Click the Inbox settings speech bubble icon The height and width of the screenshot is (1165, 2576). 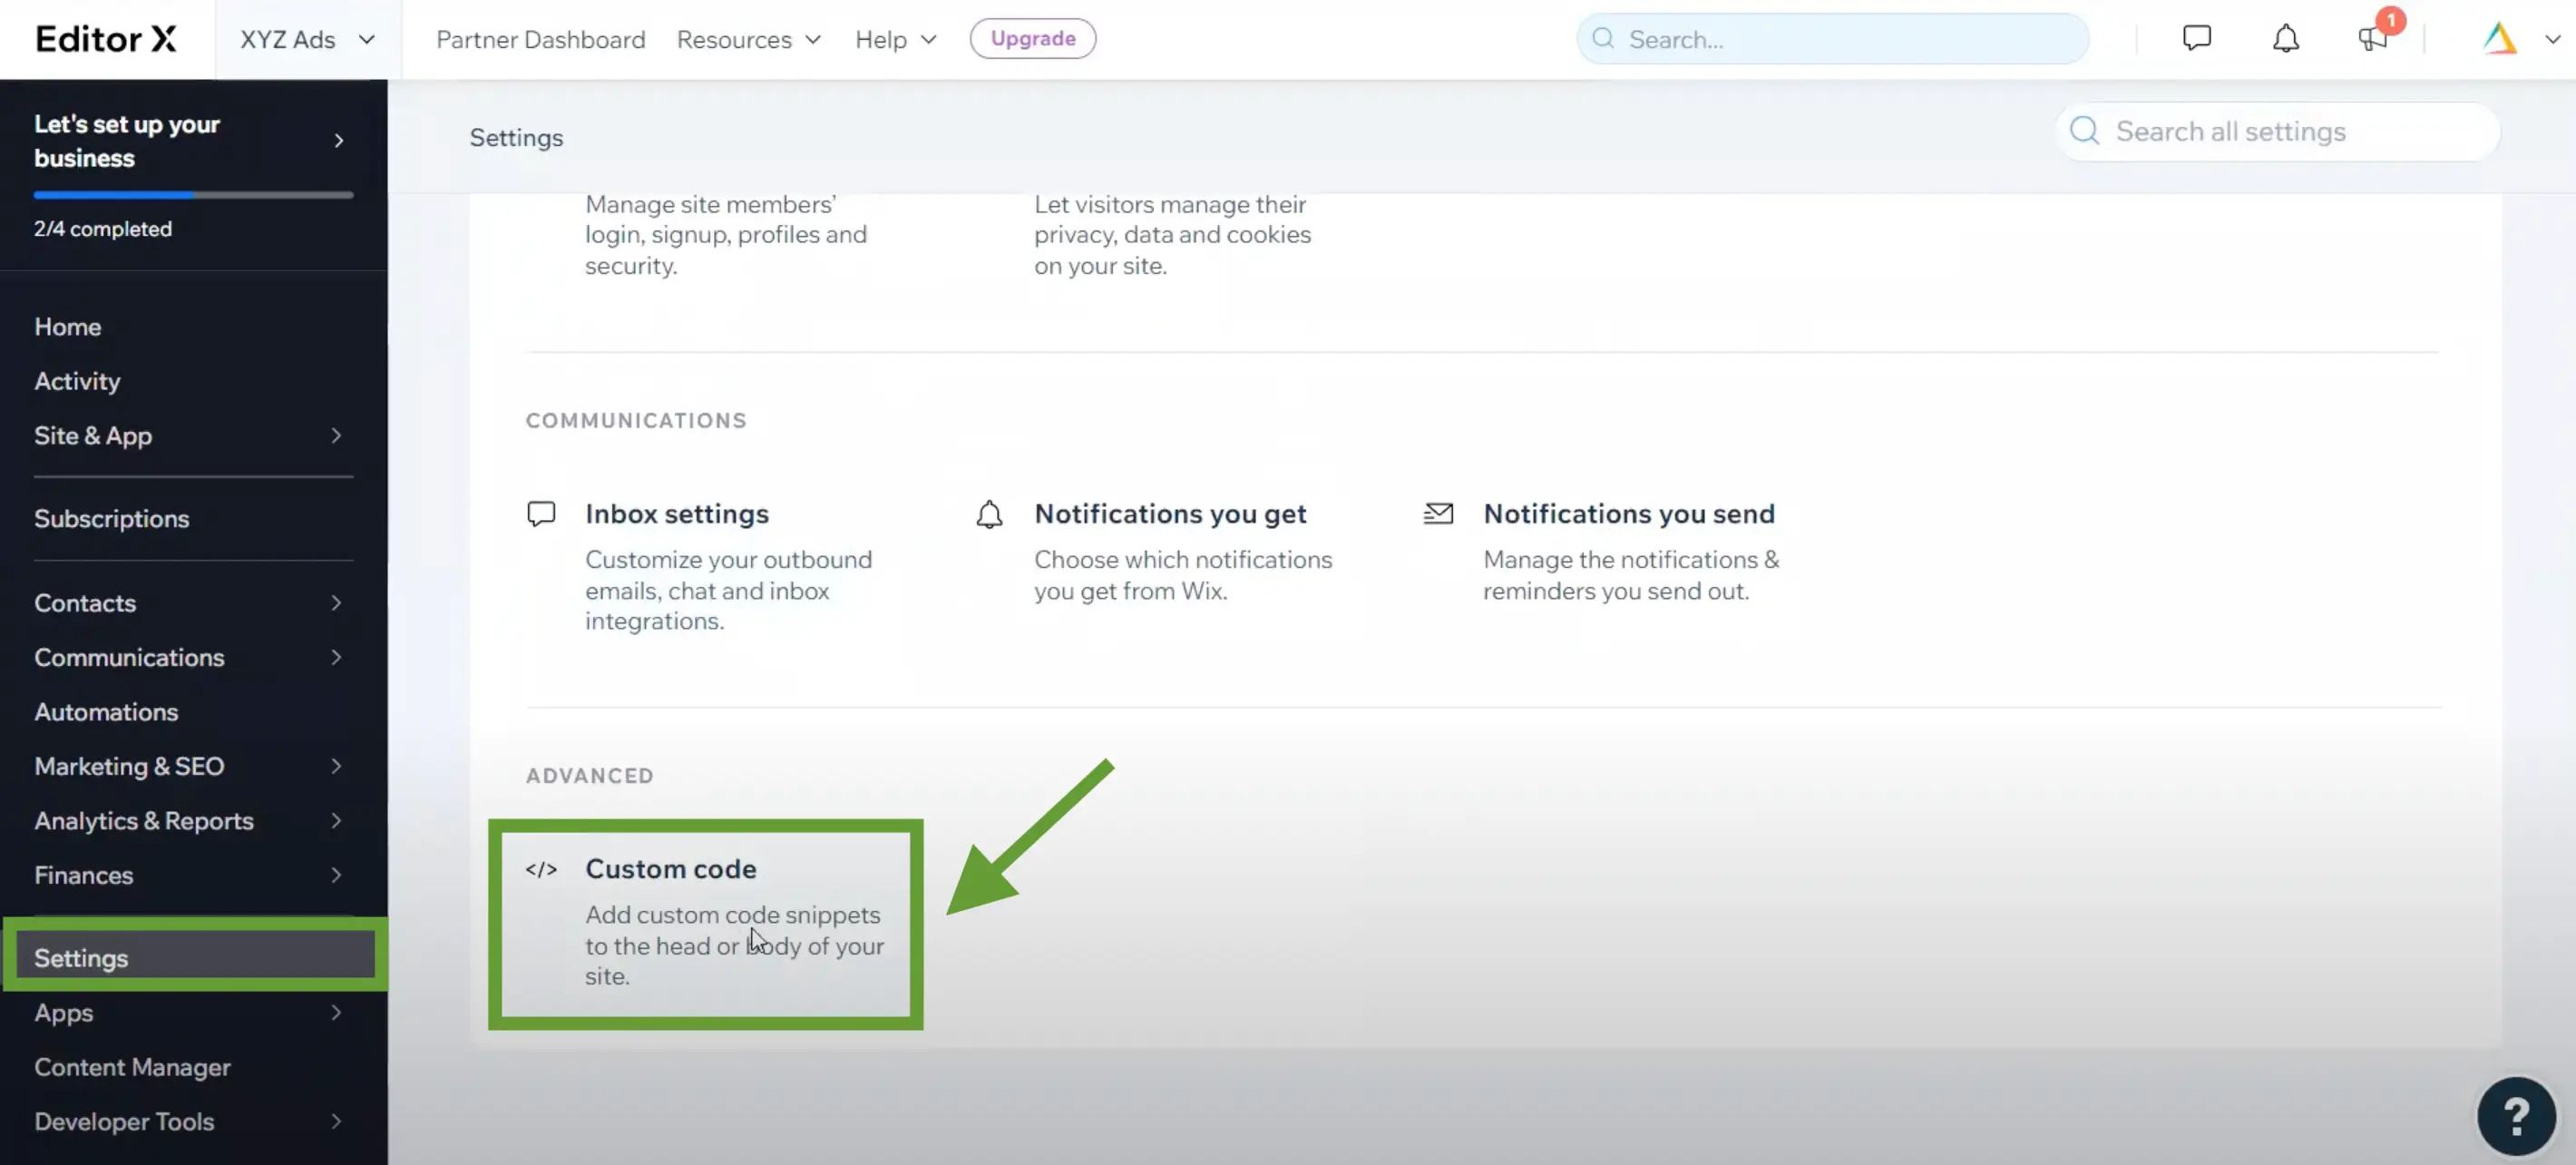point(541,513)
